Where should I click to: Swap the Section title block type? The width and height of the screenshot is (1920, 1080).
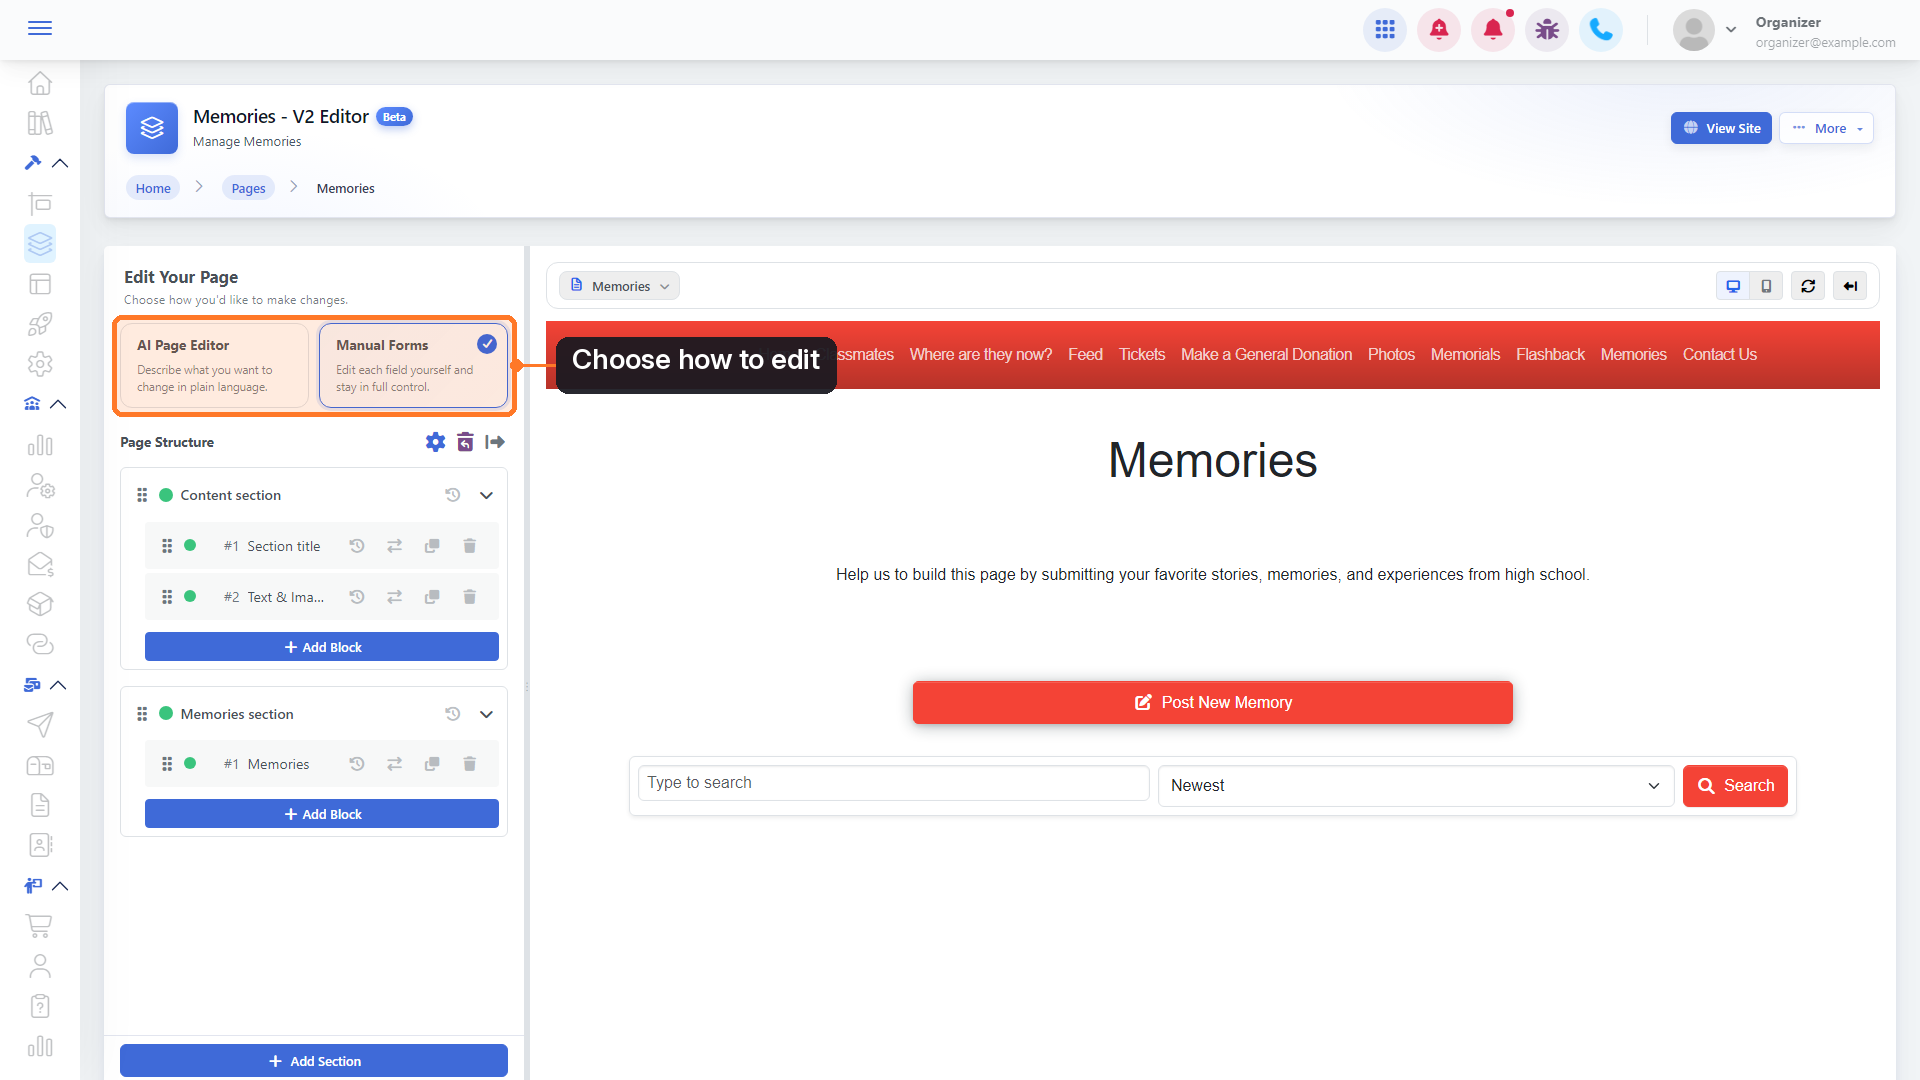point(395,546)
